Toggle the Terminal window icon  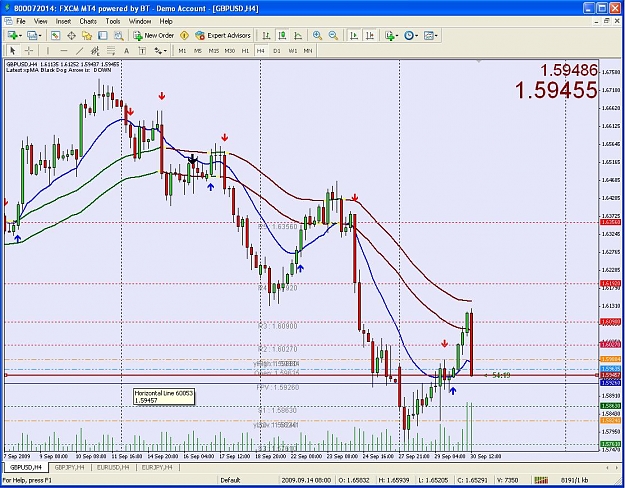pos(103,35)
